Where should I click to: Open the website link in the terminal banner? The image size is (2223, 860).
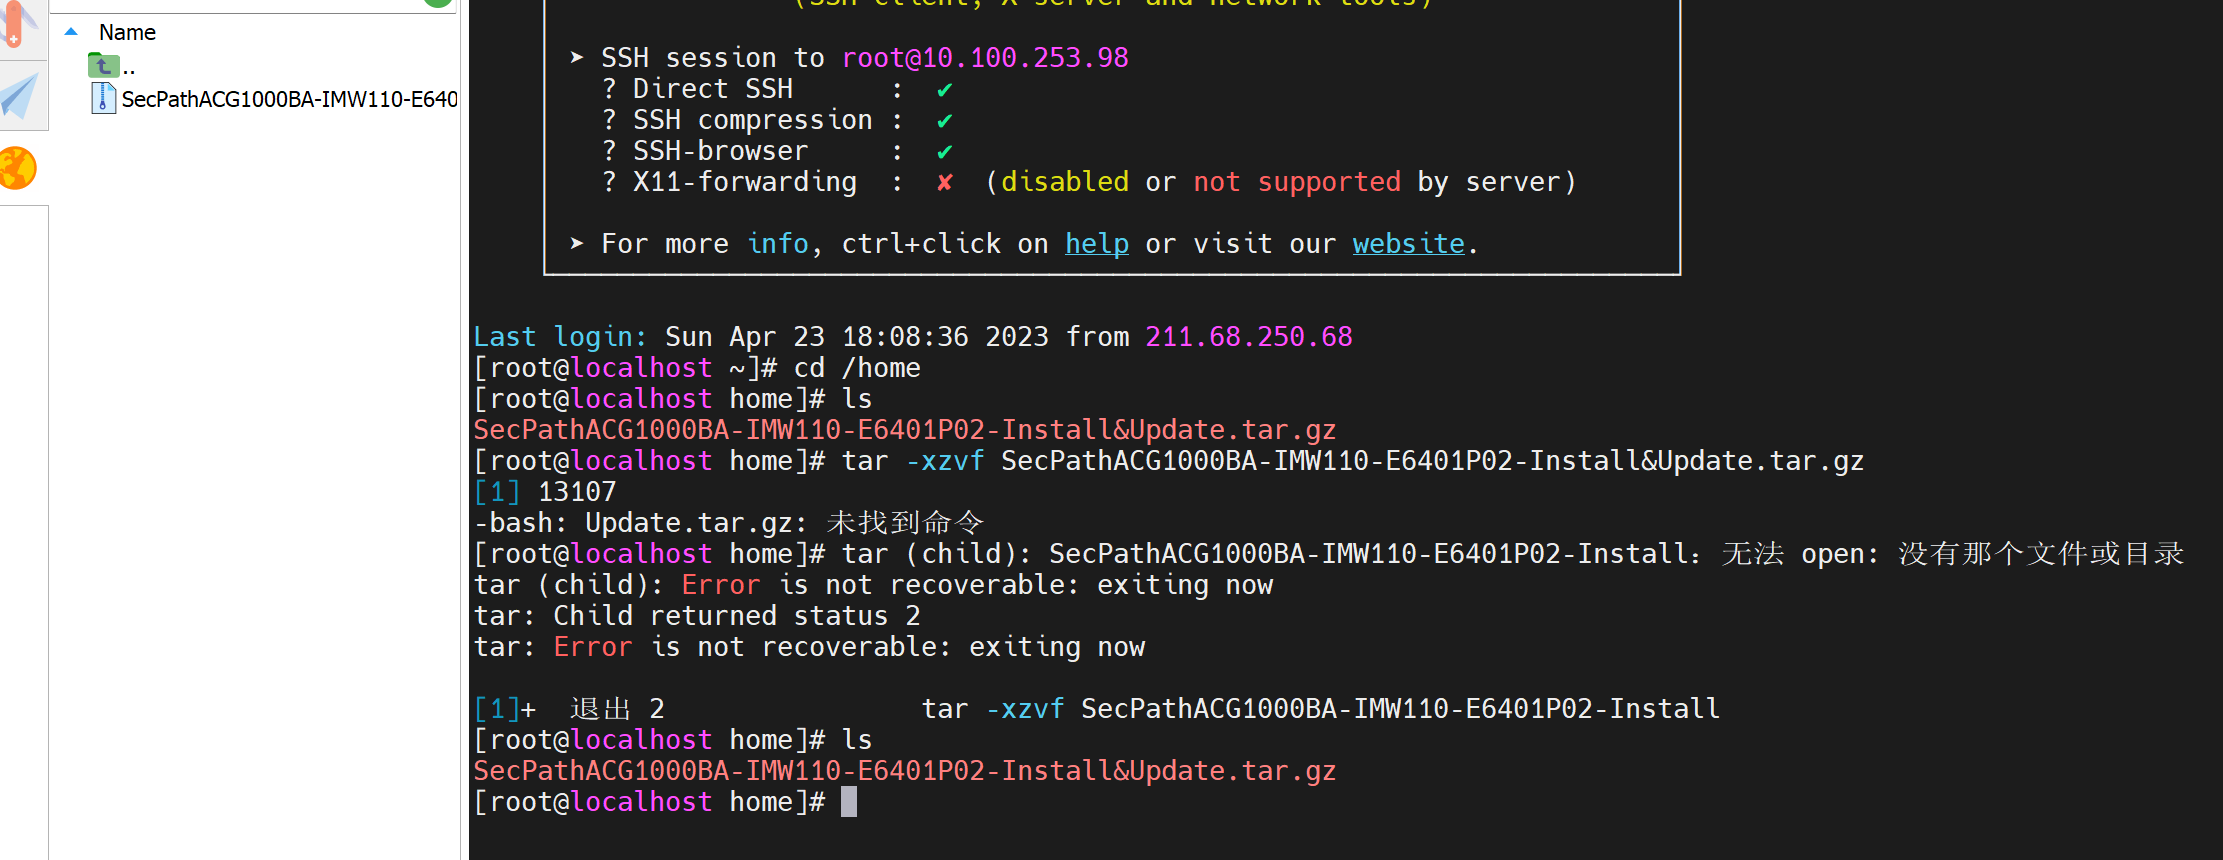pos(1408,244)
